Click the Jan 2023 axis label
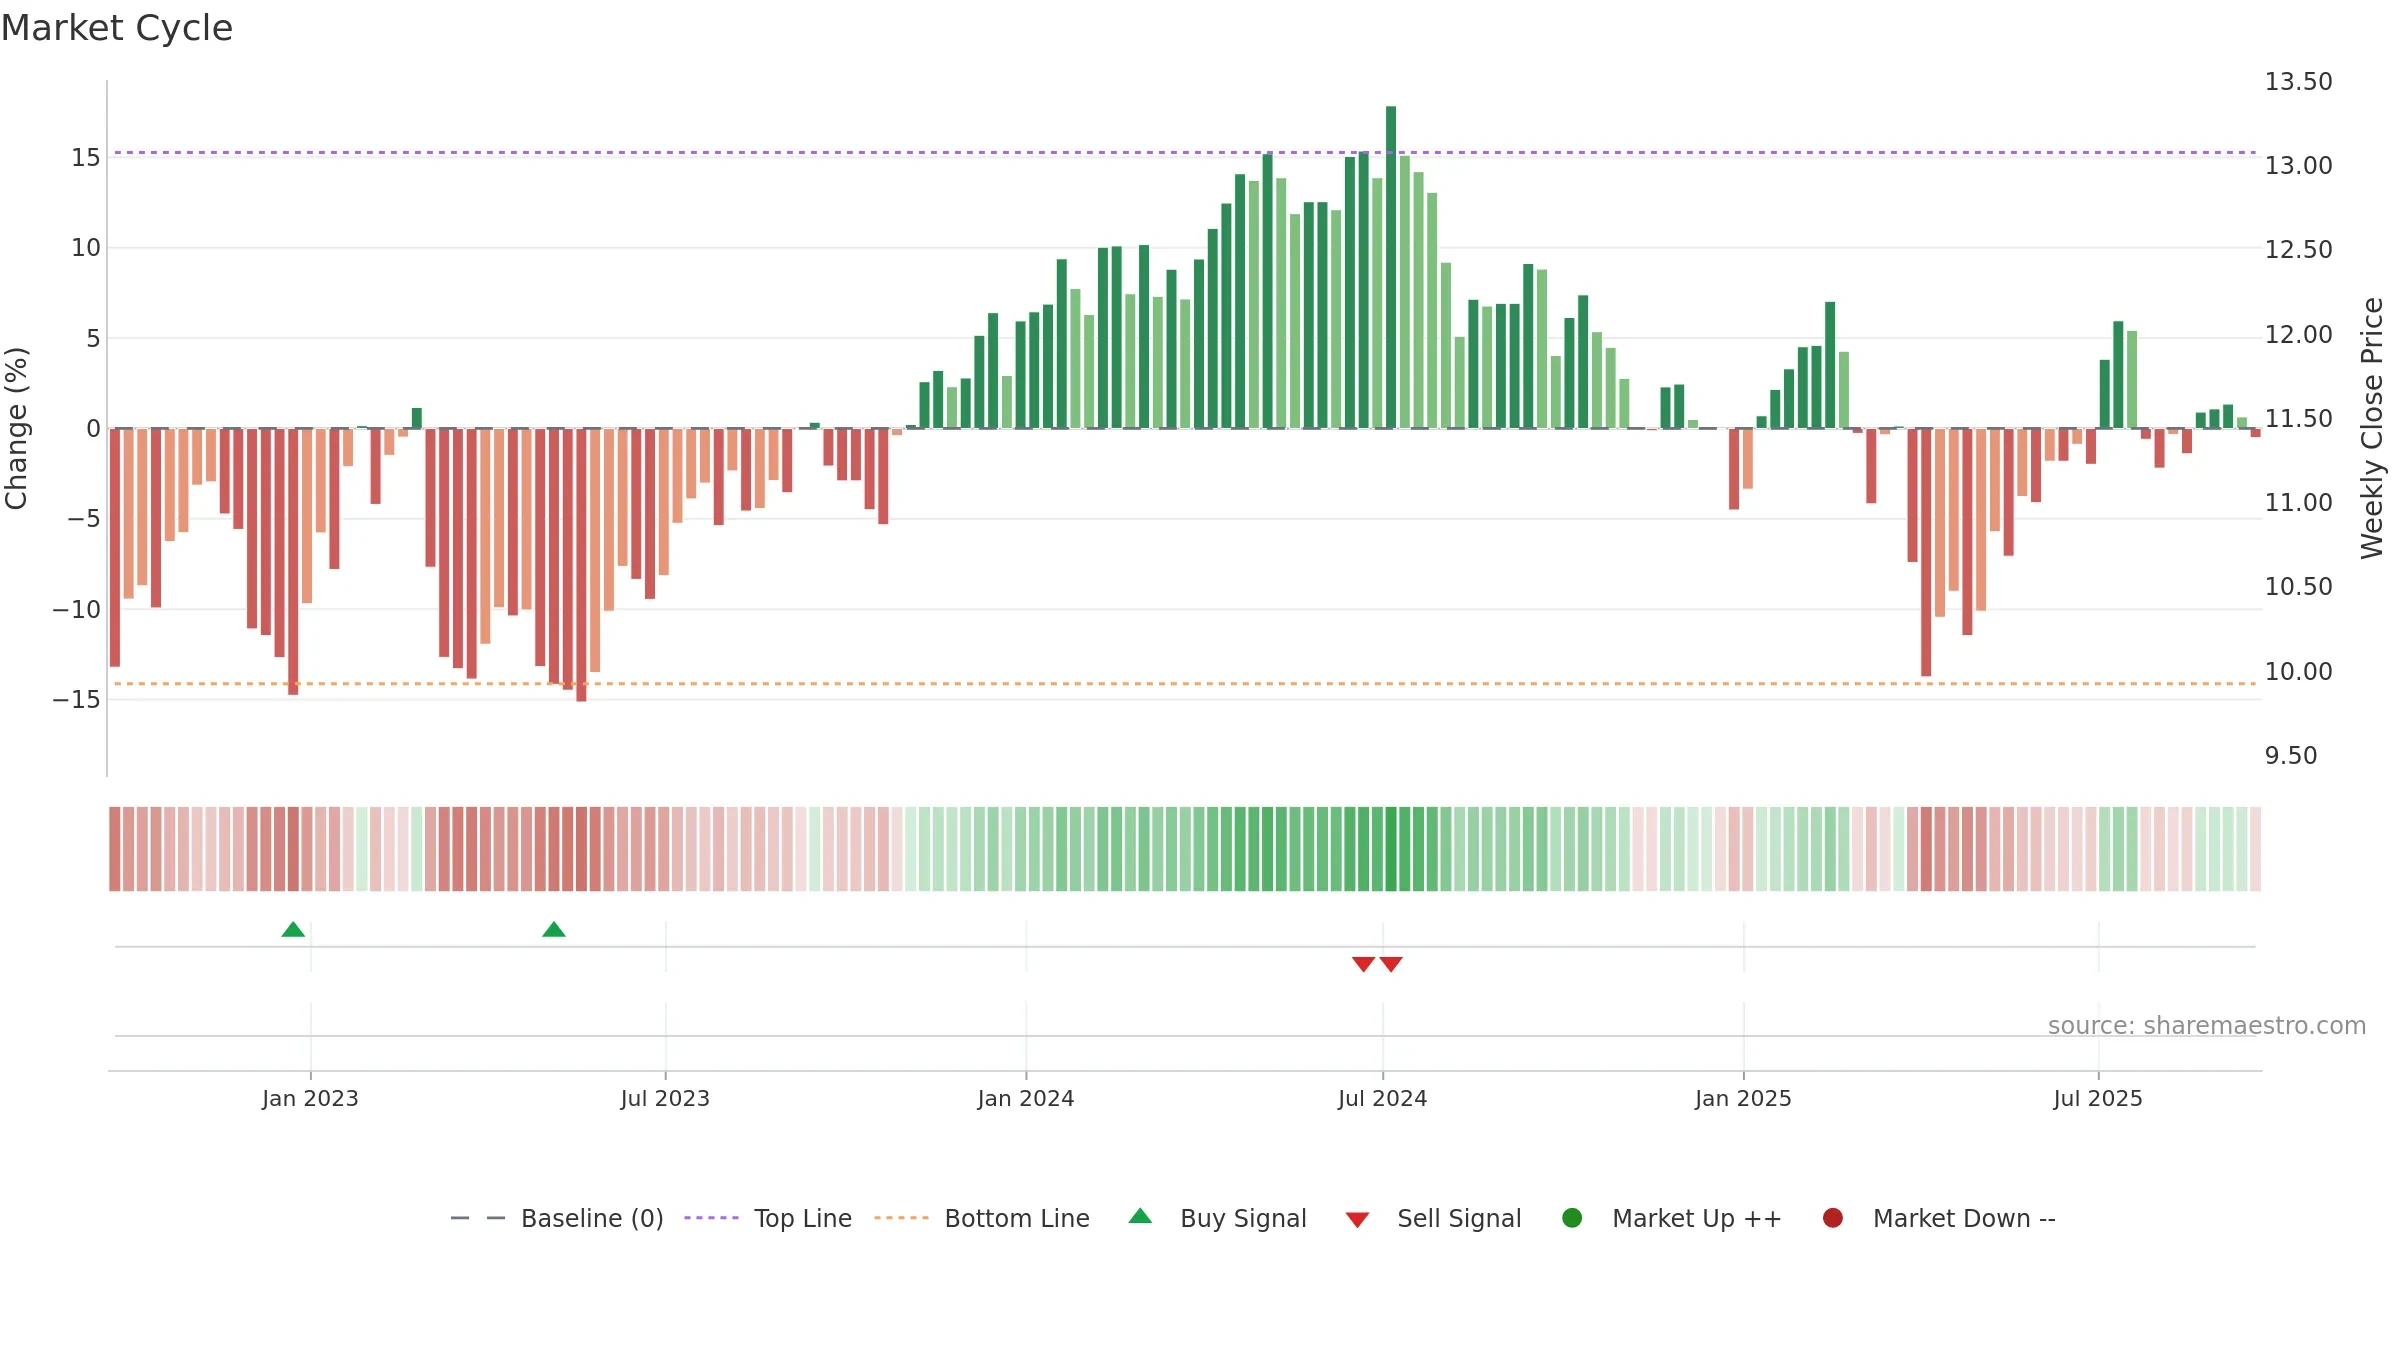The image size is (2400, 1350). coord(310,1098)
